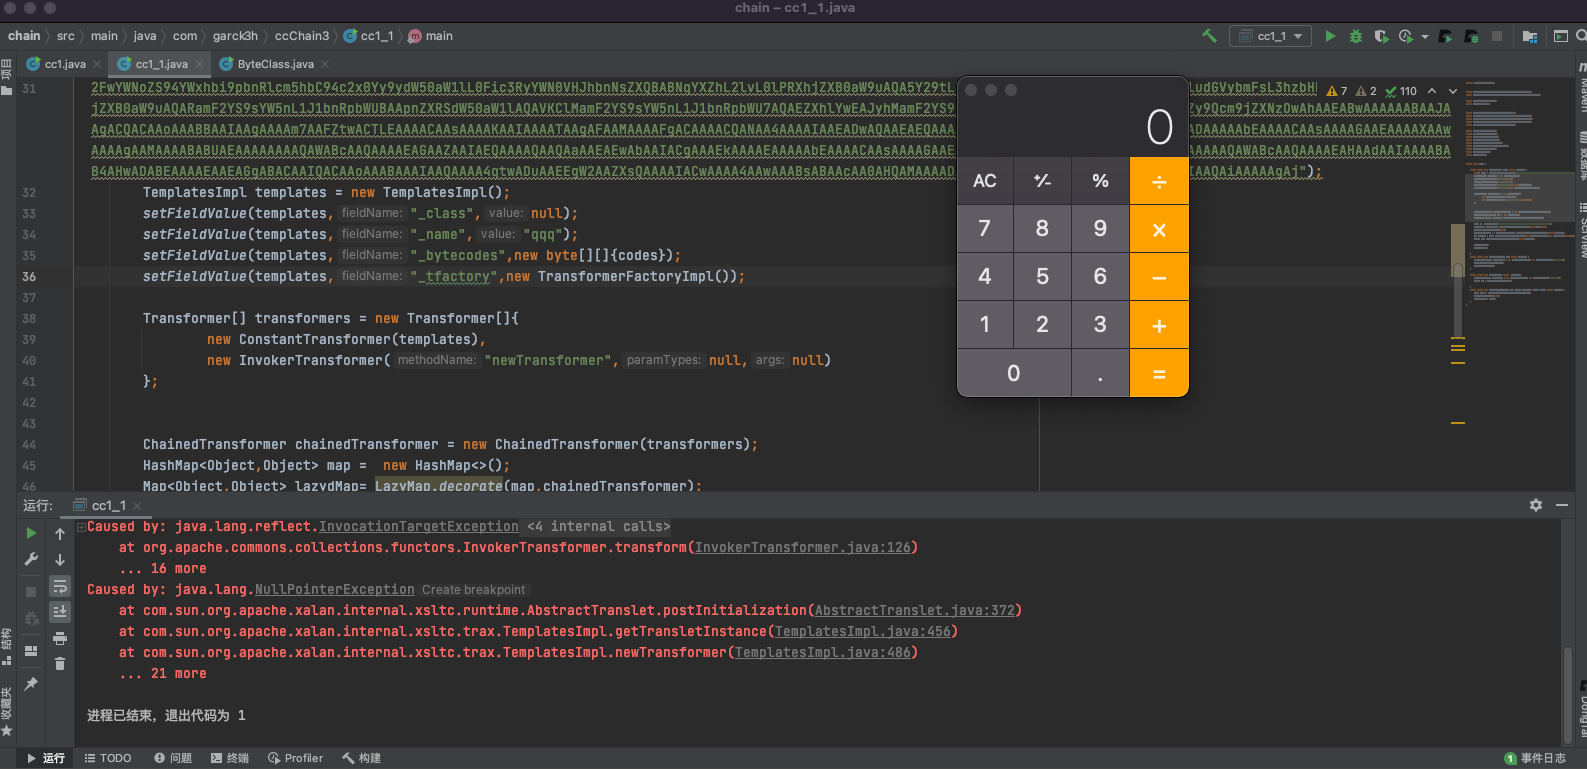Click the Build project hammer icon
The image size is (1587, 769).
pos(1209,36)
